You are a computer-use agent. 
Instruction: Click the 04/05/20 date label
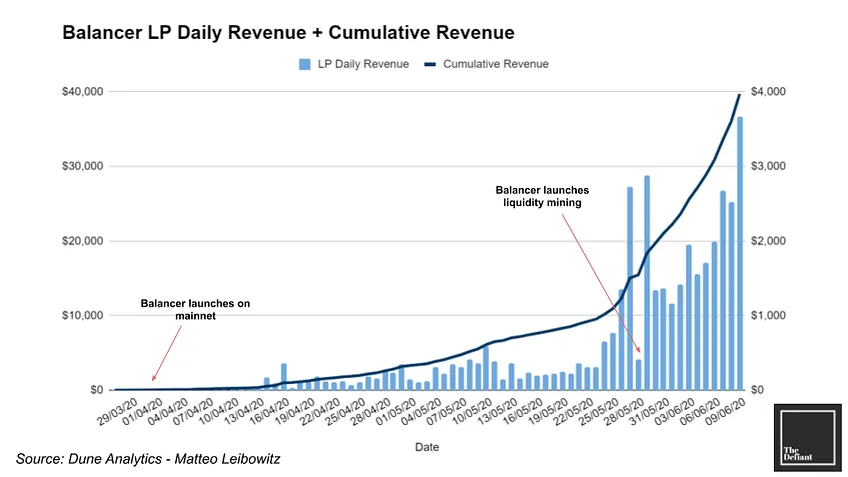pos(422,412)
